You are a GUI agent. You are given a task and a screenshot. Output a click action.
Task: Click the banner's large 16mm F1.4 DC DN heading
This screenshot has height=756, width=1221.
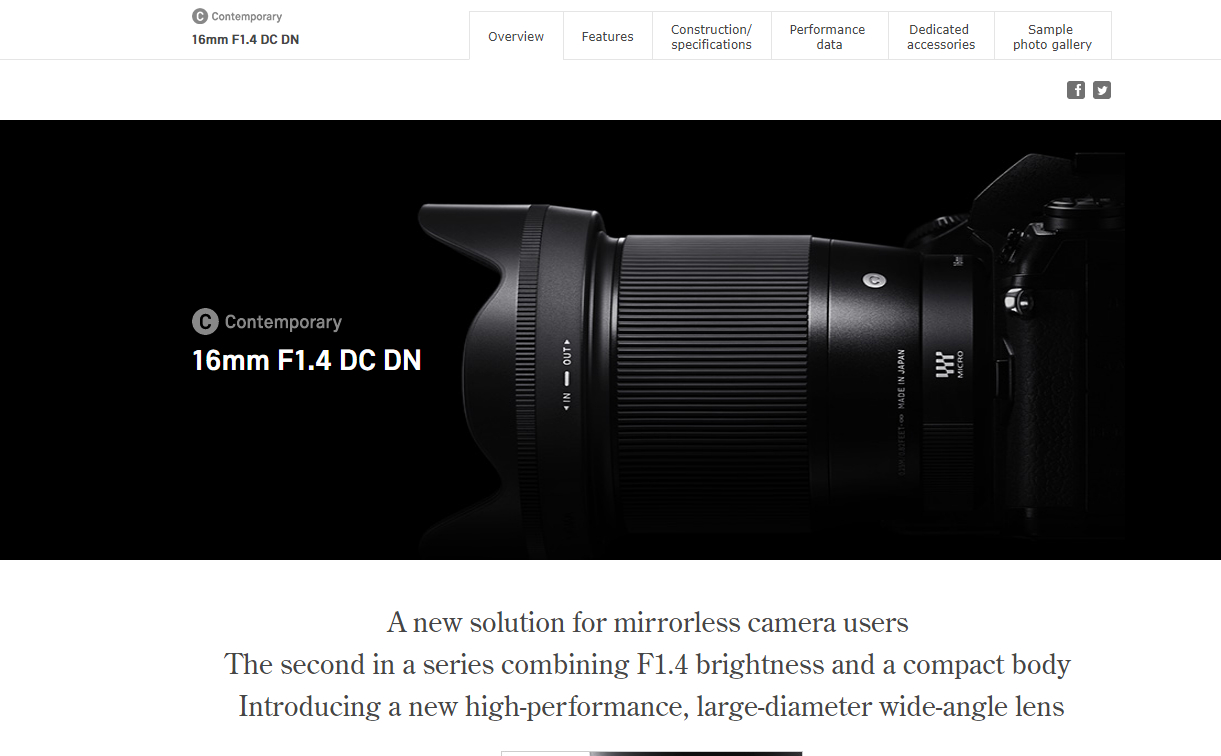307,360
